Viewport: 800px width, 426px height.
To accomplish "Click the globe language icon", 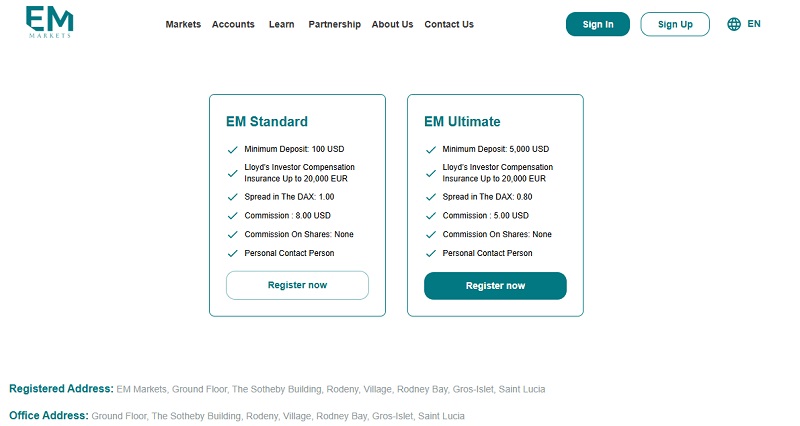I will pos(734,24).
